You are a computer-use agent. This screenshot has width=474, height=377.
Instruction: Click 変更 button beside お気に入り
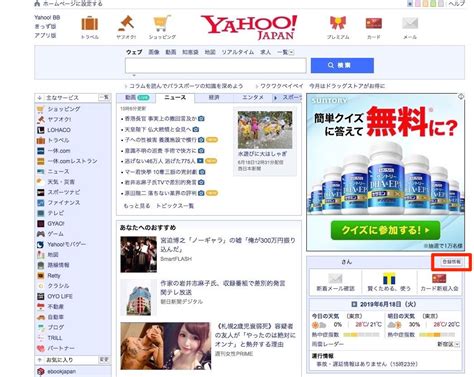104,360
